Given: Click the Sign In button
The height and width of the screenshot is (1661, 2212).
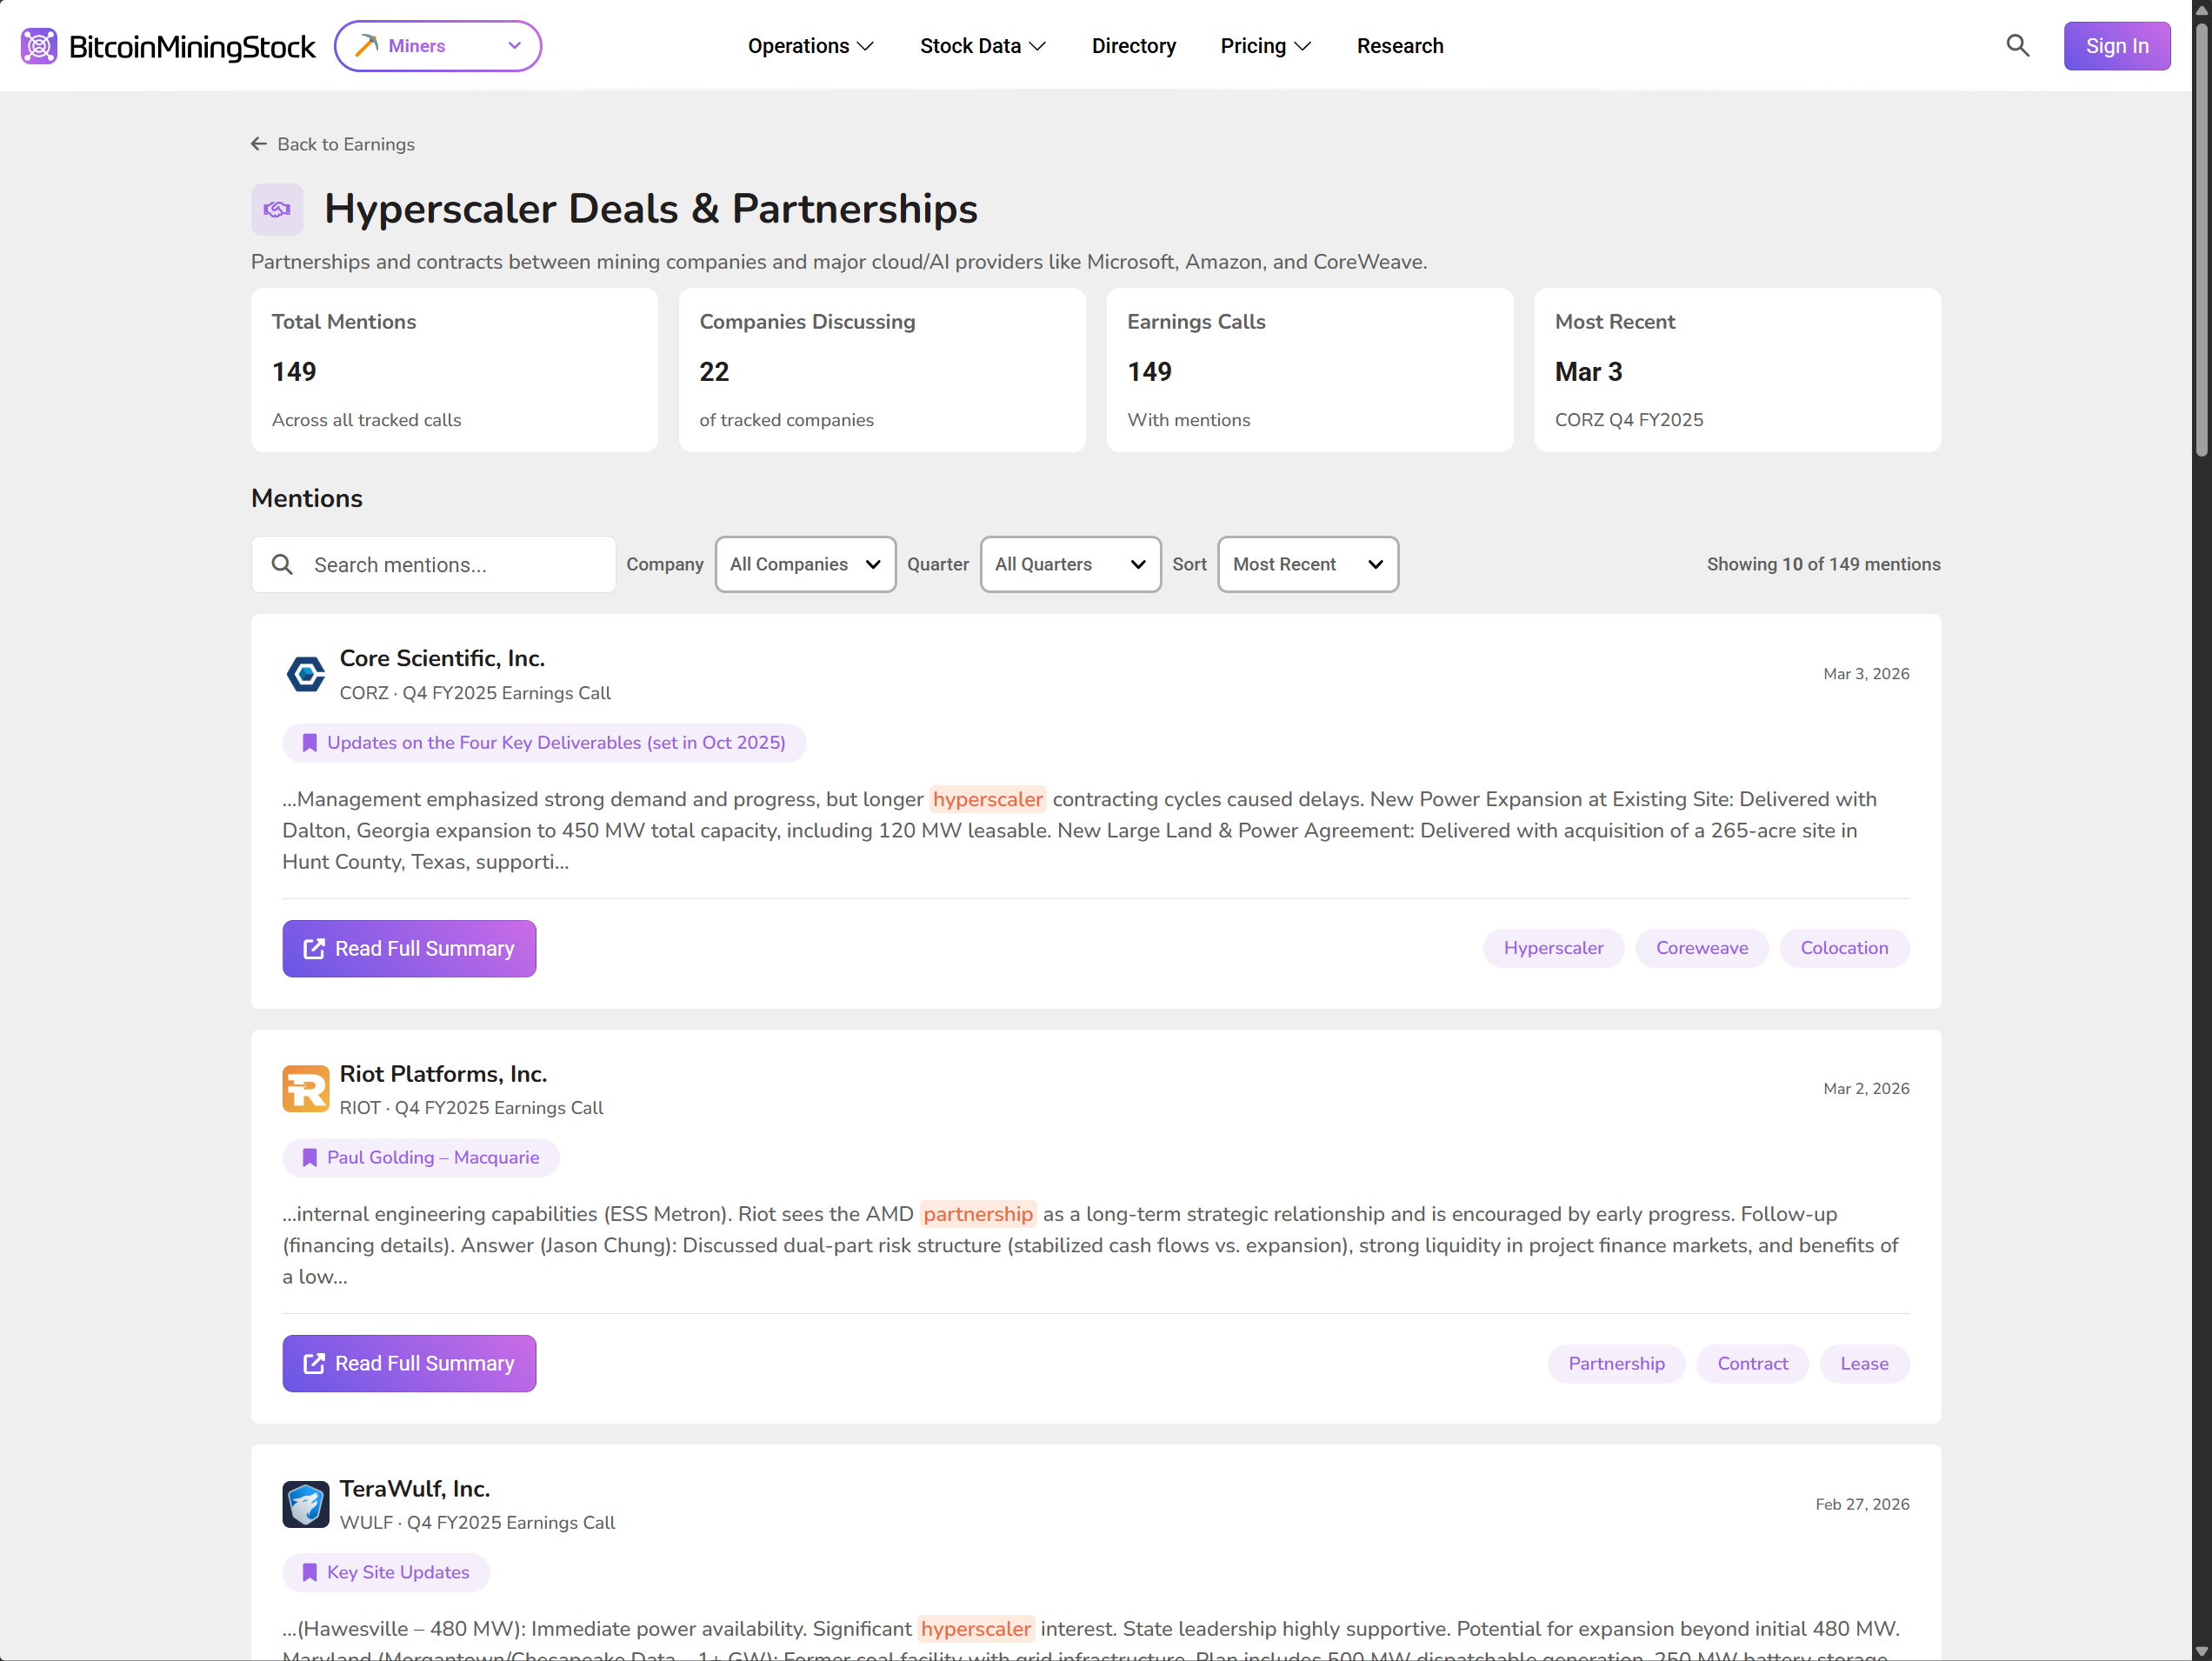Looking at the screenshot, I should pos(2116,46).
